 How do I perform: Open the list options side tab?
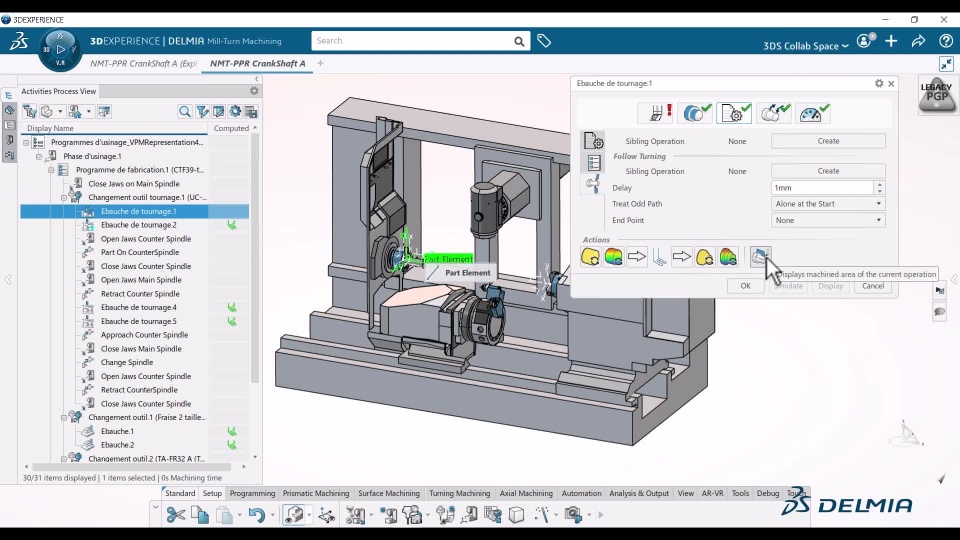[x=593, y=163]
